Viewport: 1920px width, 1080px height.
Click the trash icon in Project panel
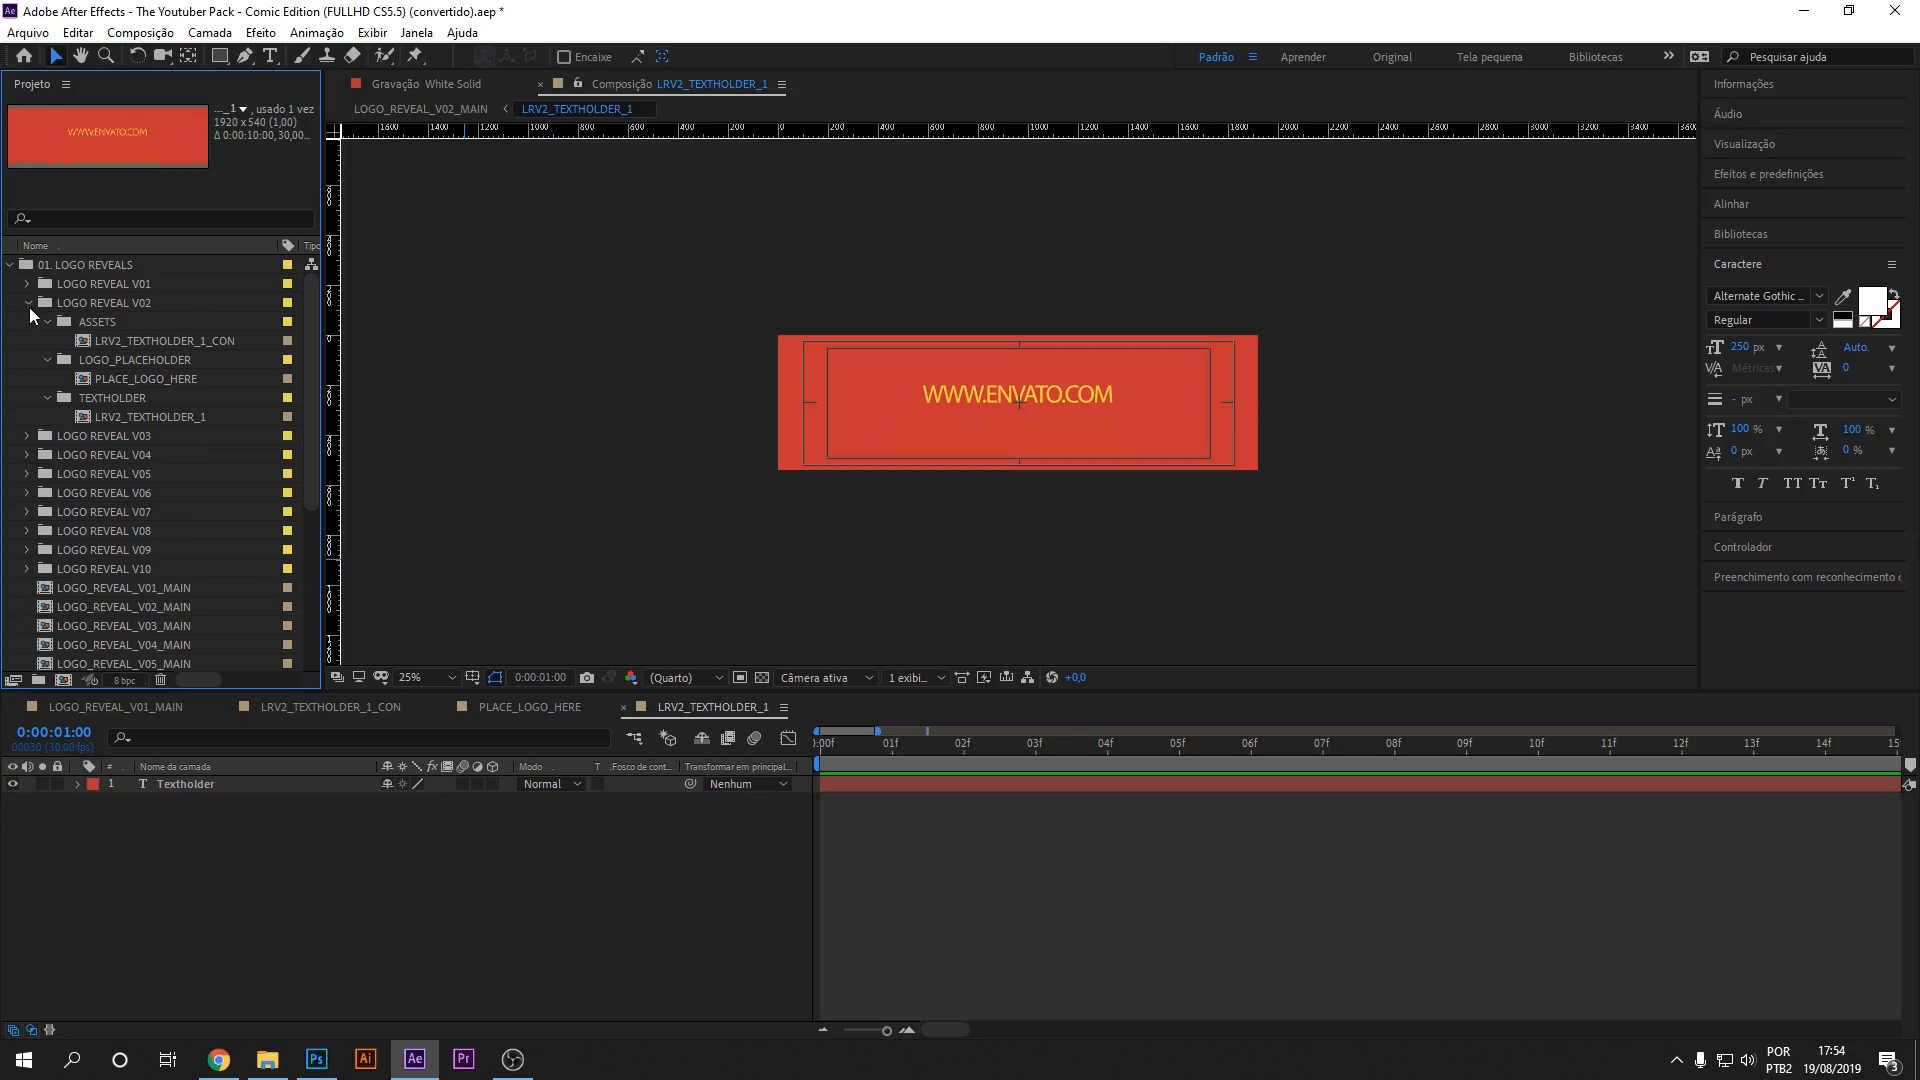pos(160,680)
